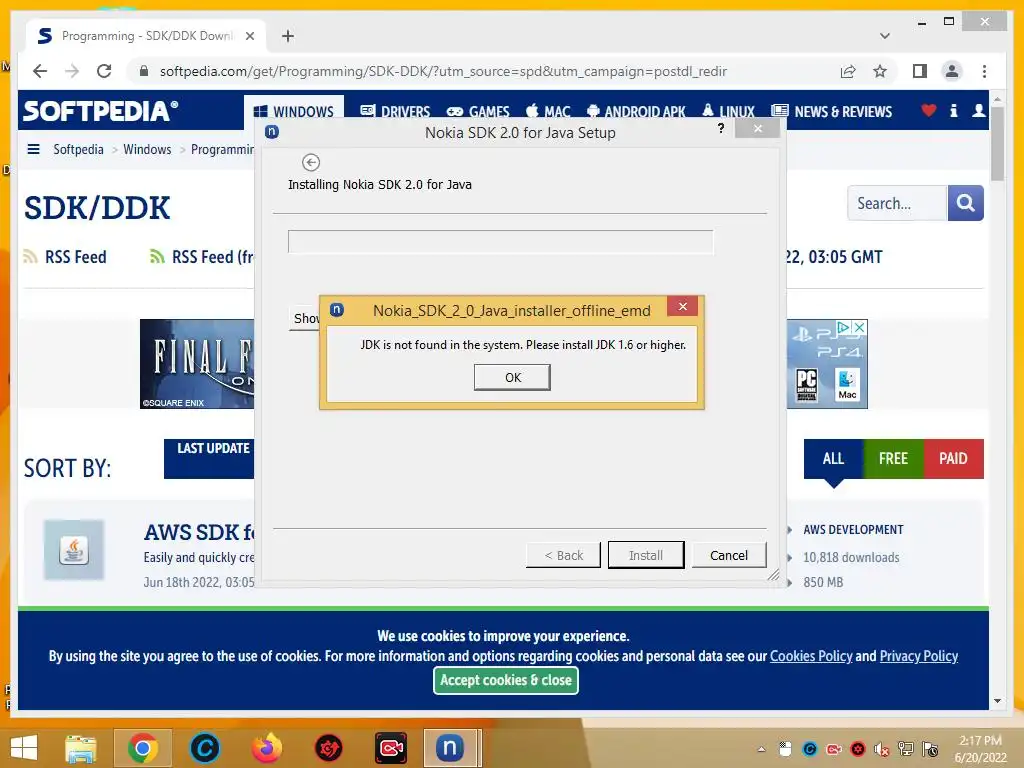Expand Chrome tab search chevron
This screenshot has height=768, width=1024.
[885, 36]
